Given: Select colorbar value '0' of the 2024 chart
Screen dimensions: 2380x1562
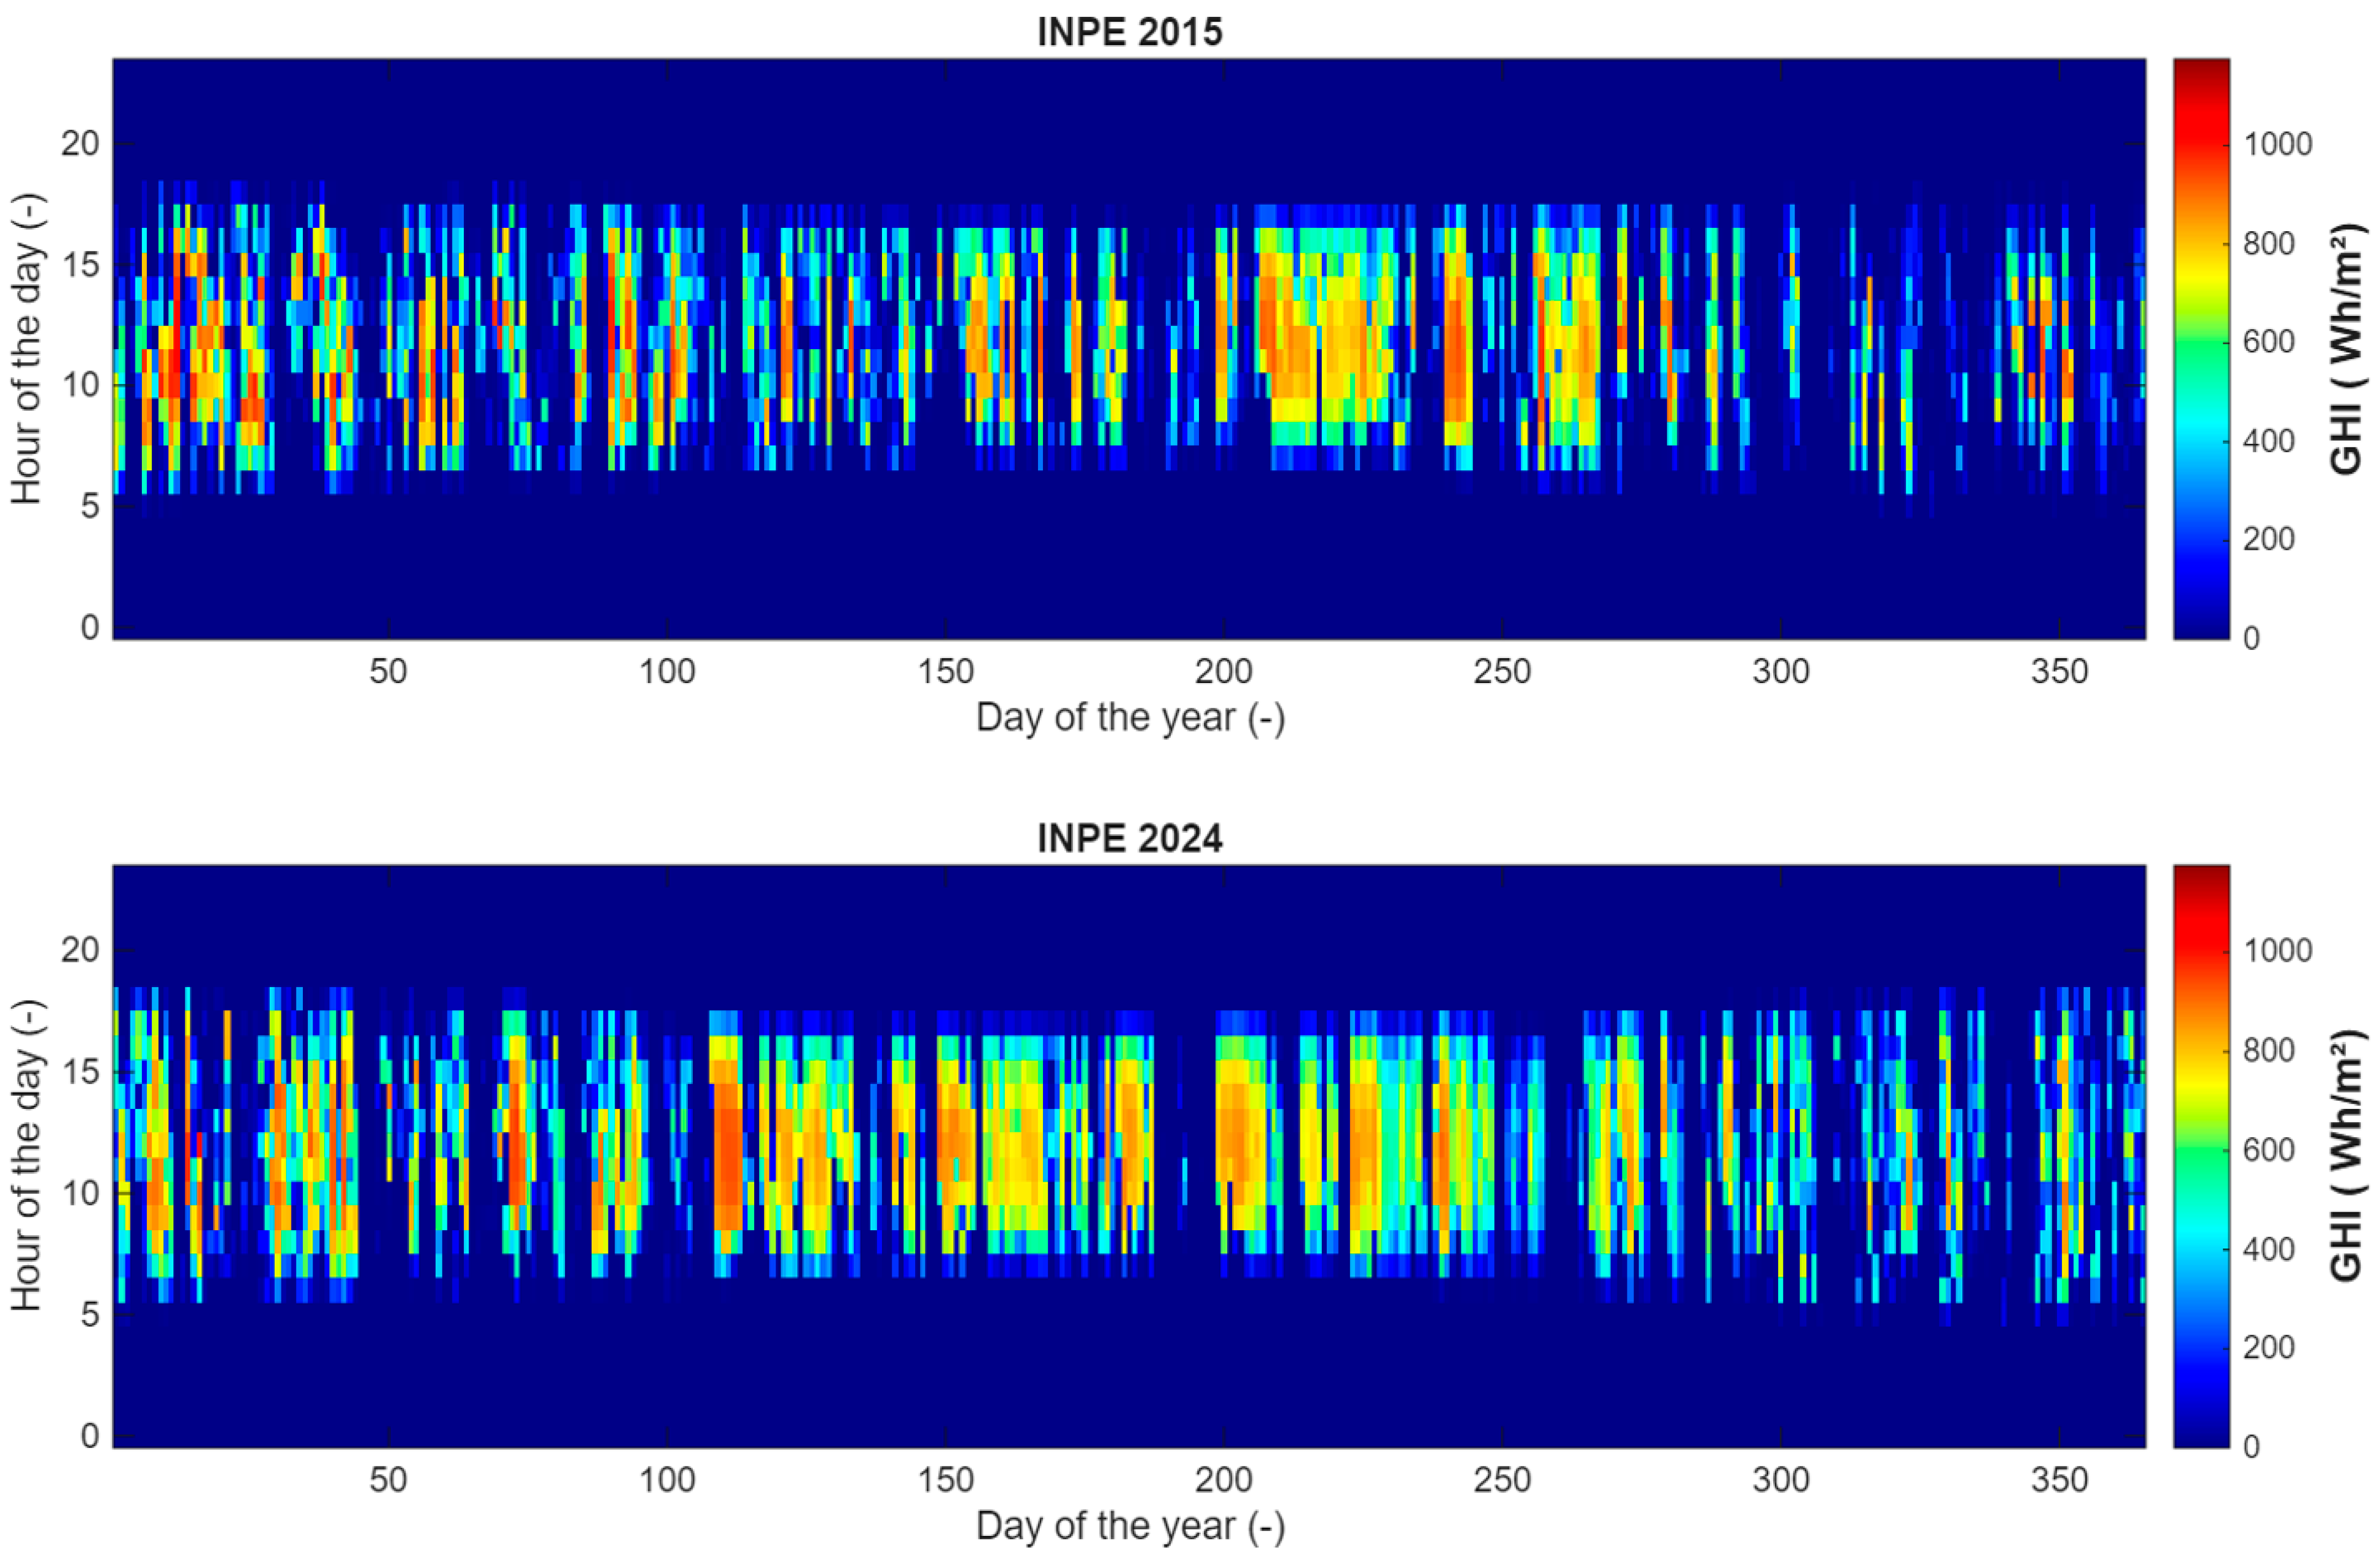Looking at the screenshot, I should tap(2252, 1446).
